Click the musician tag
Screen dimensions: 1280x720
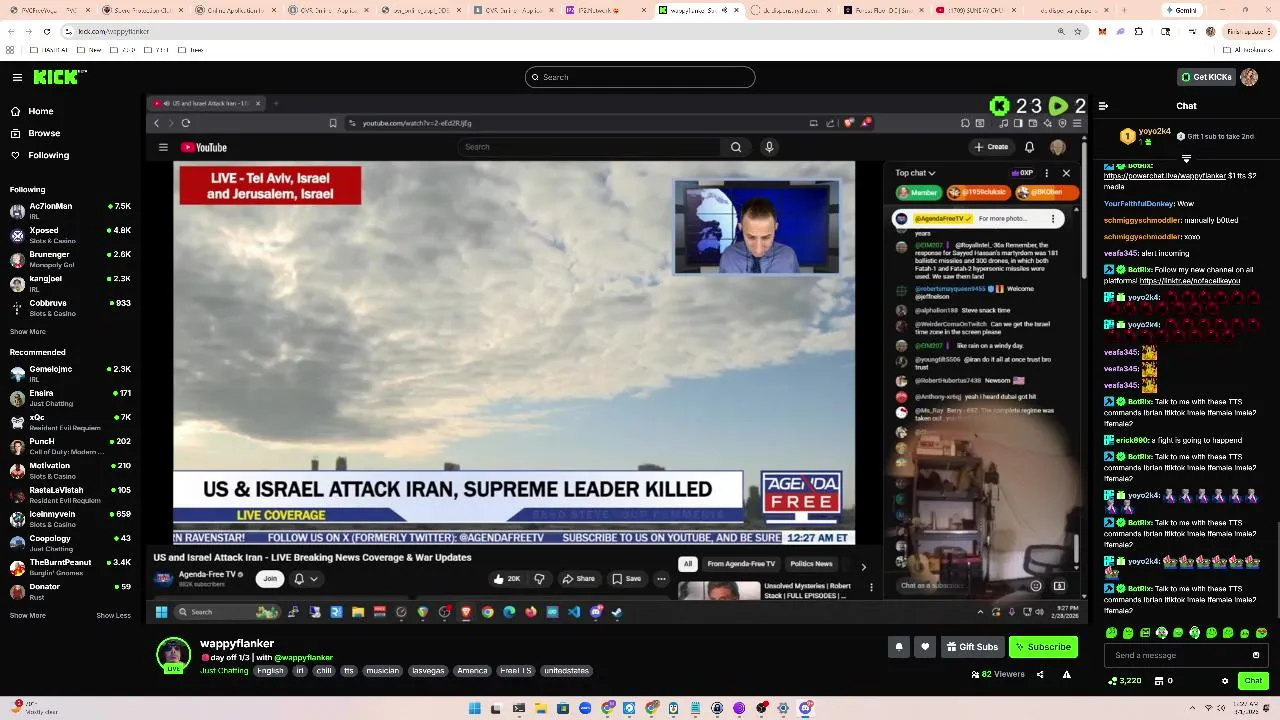[382, 671]
